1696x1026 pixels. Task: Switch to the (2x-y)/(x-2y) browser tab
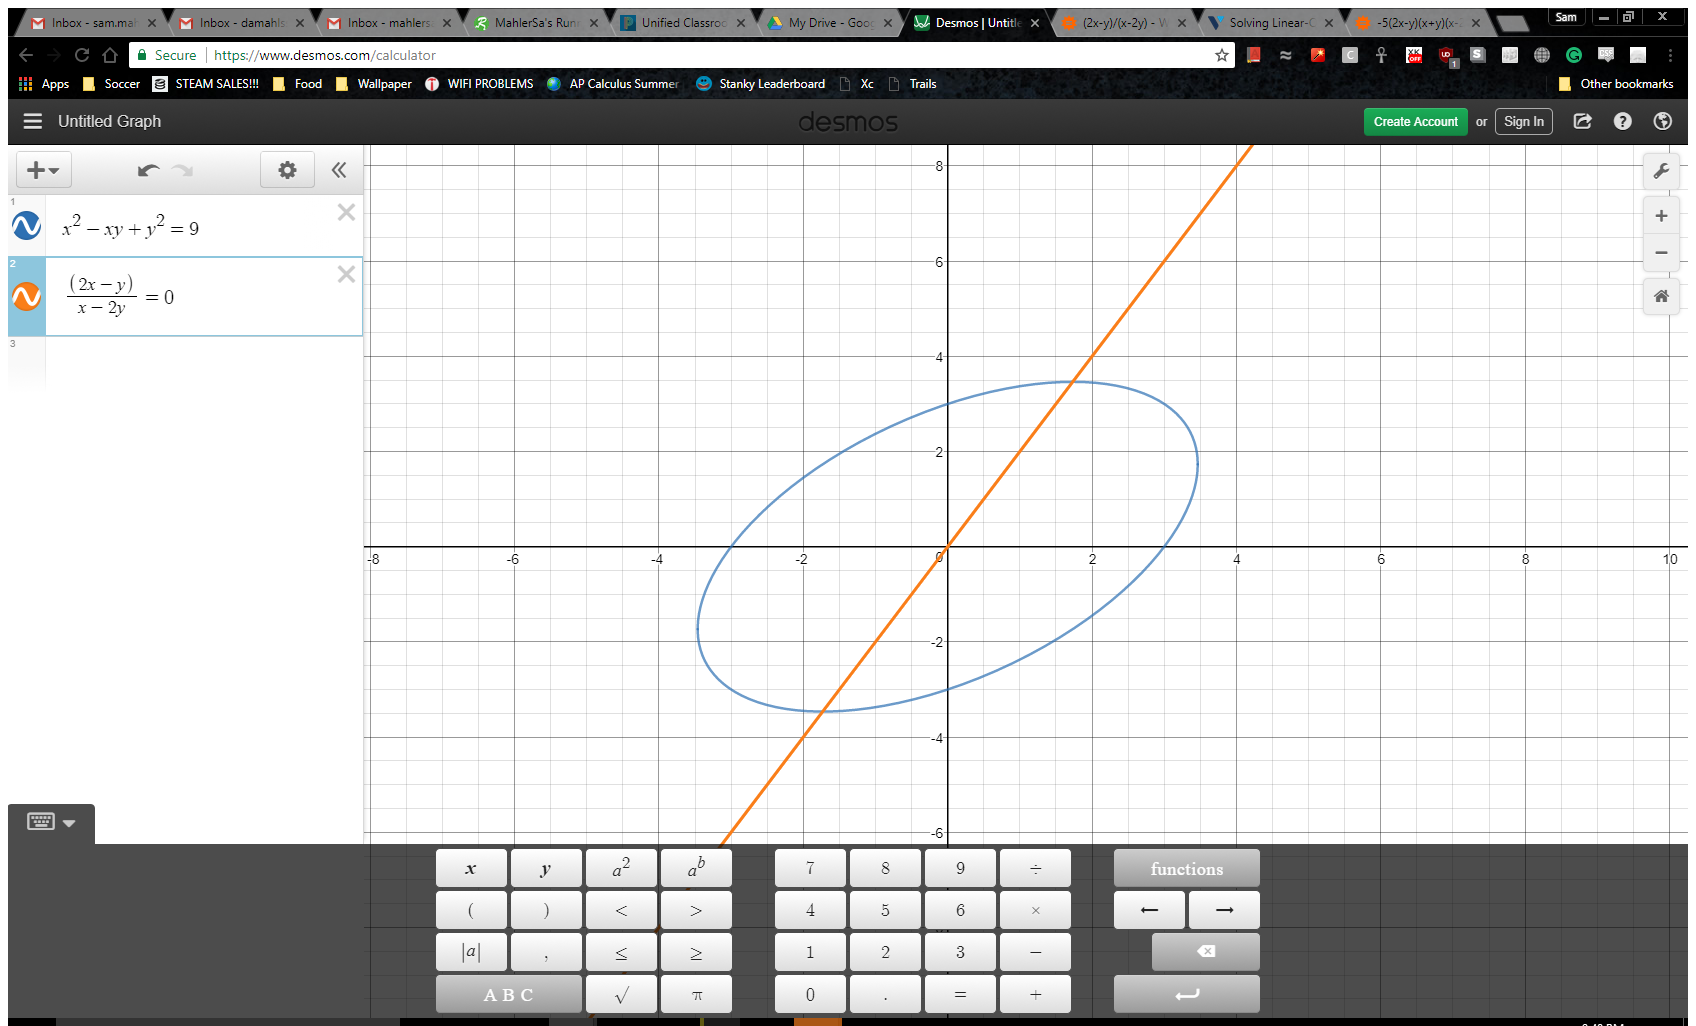[x=1123, y=22]
